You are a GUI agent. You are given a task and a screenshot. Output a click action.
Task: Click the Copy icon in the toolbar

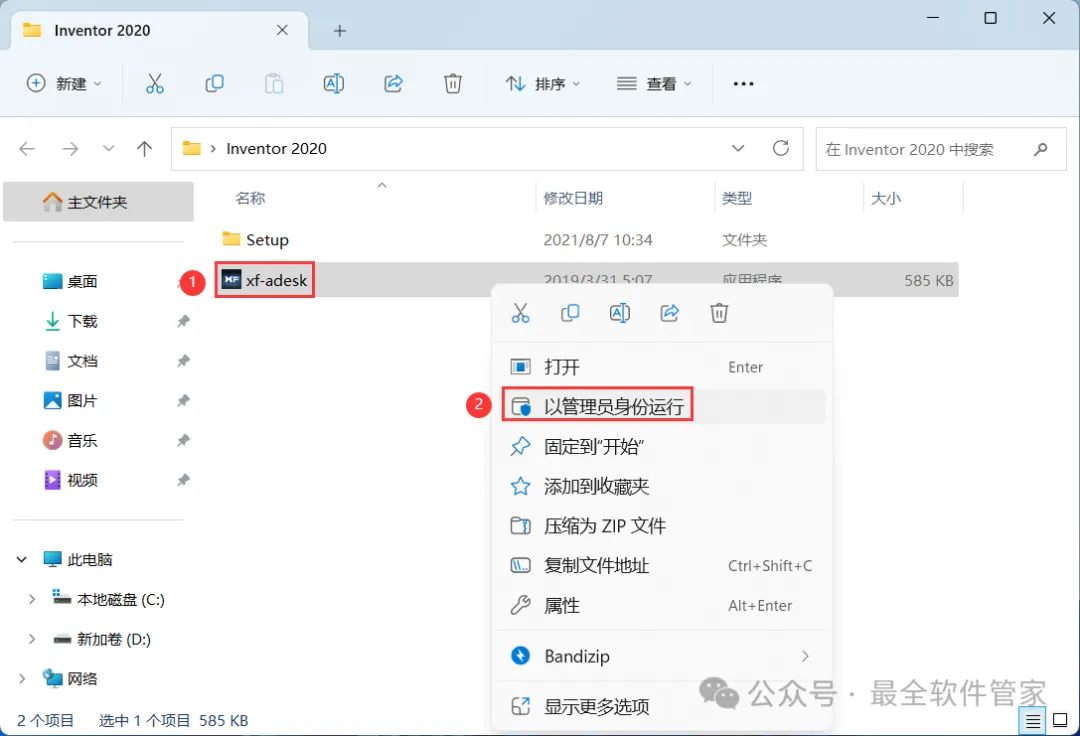[x=214, y=84]
